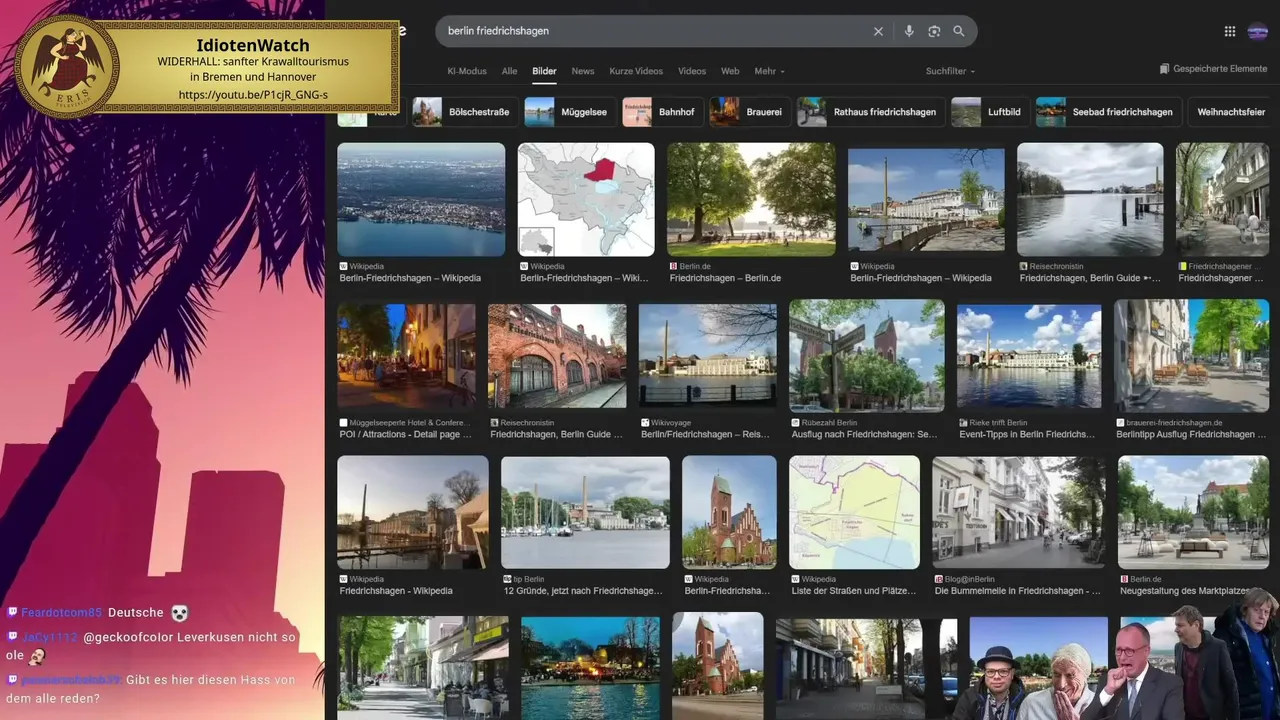Open the tip Berlin marina thumbnail

click(x=585, y=513)
